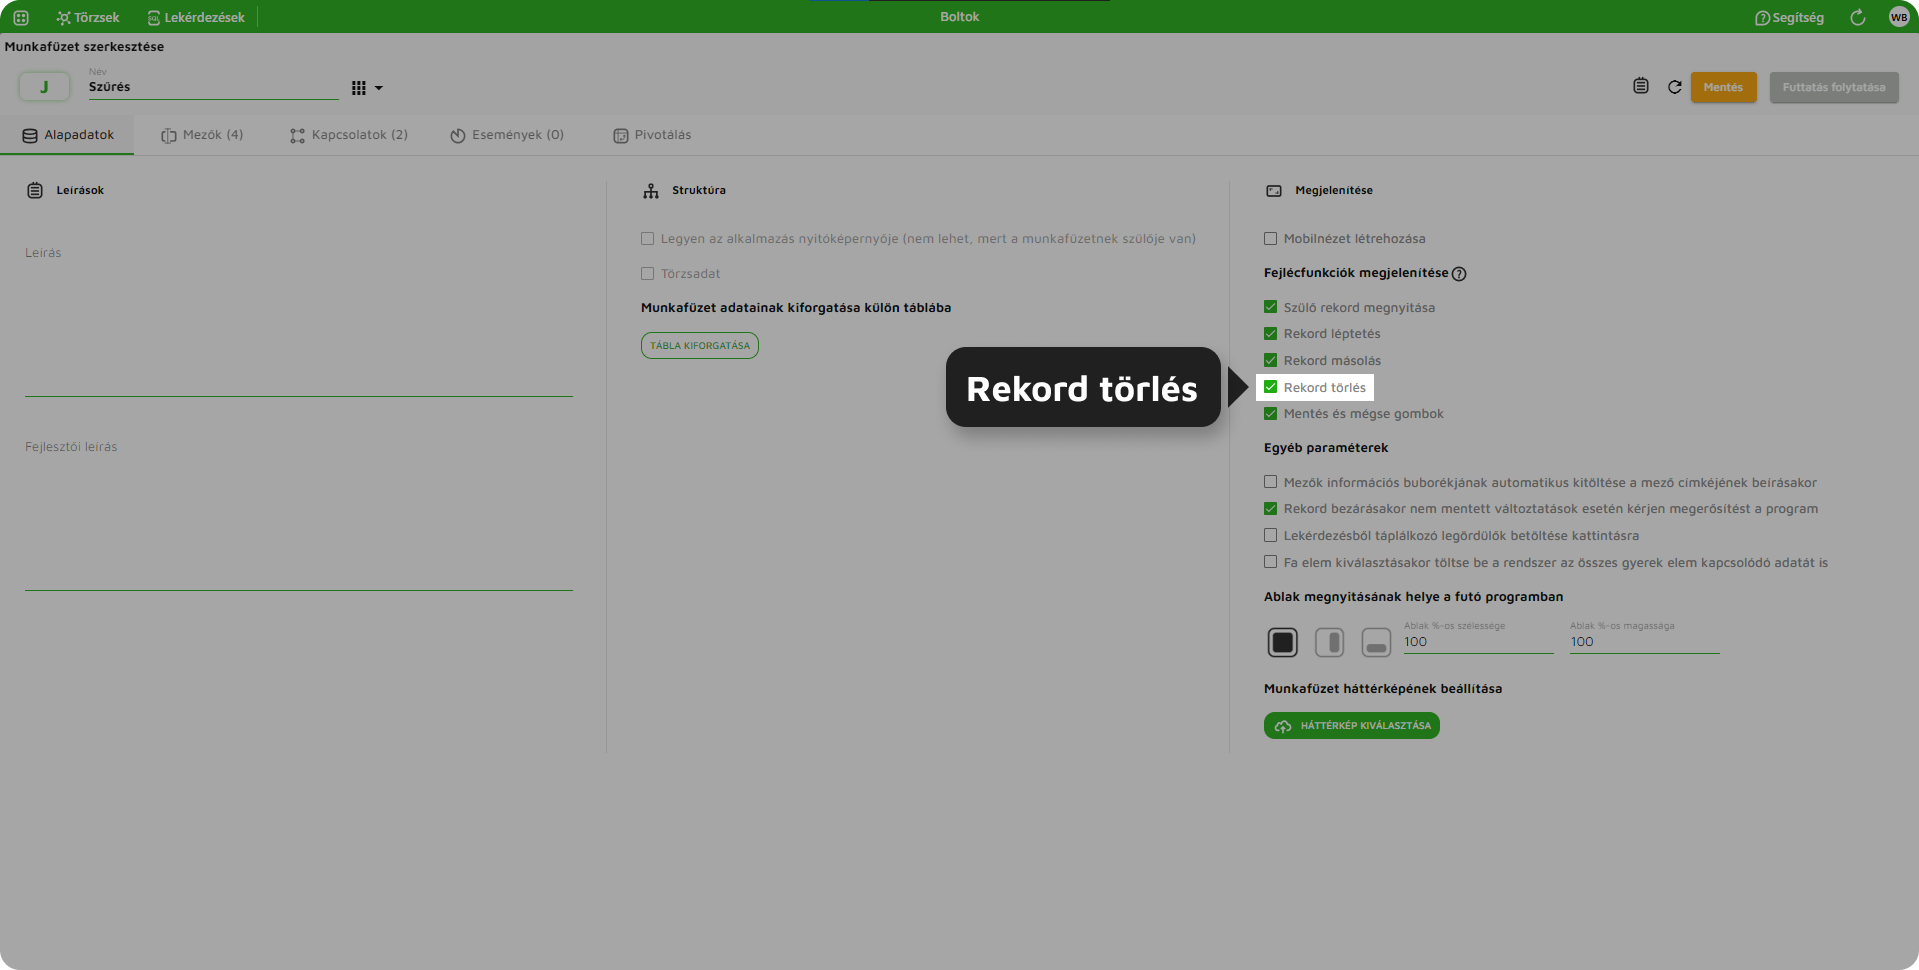Screen dimensions: 1919x970
Task: Click the Név field containing Szűrés
Action: click(x=213, y=87)
